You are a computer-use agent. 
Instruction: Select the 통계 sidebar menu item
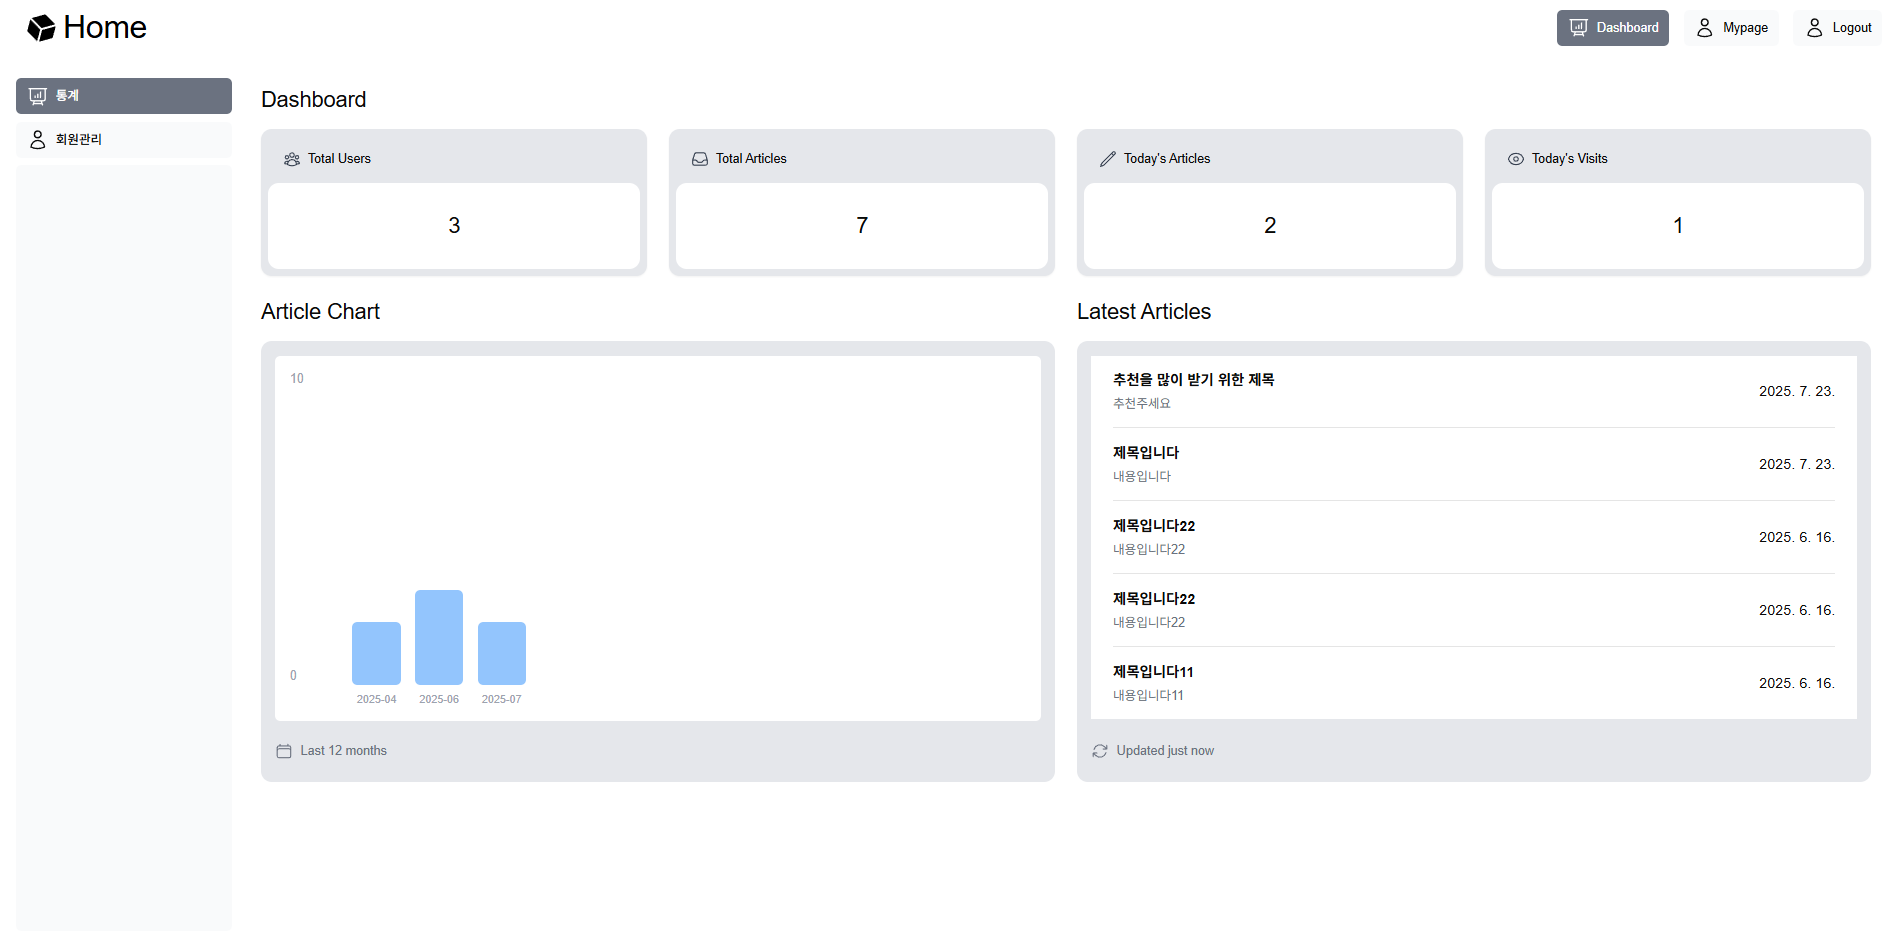124,96
